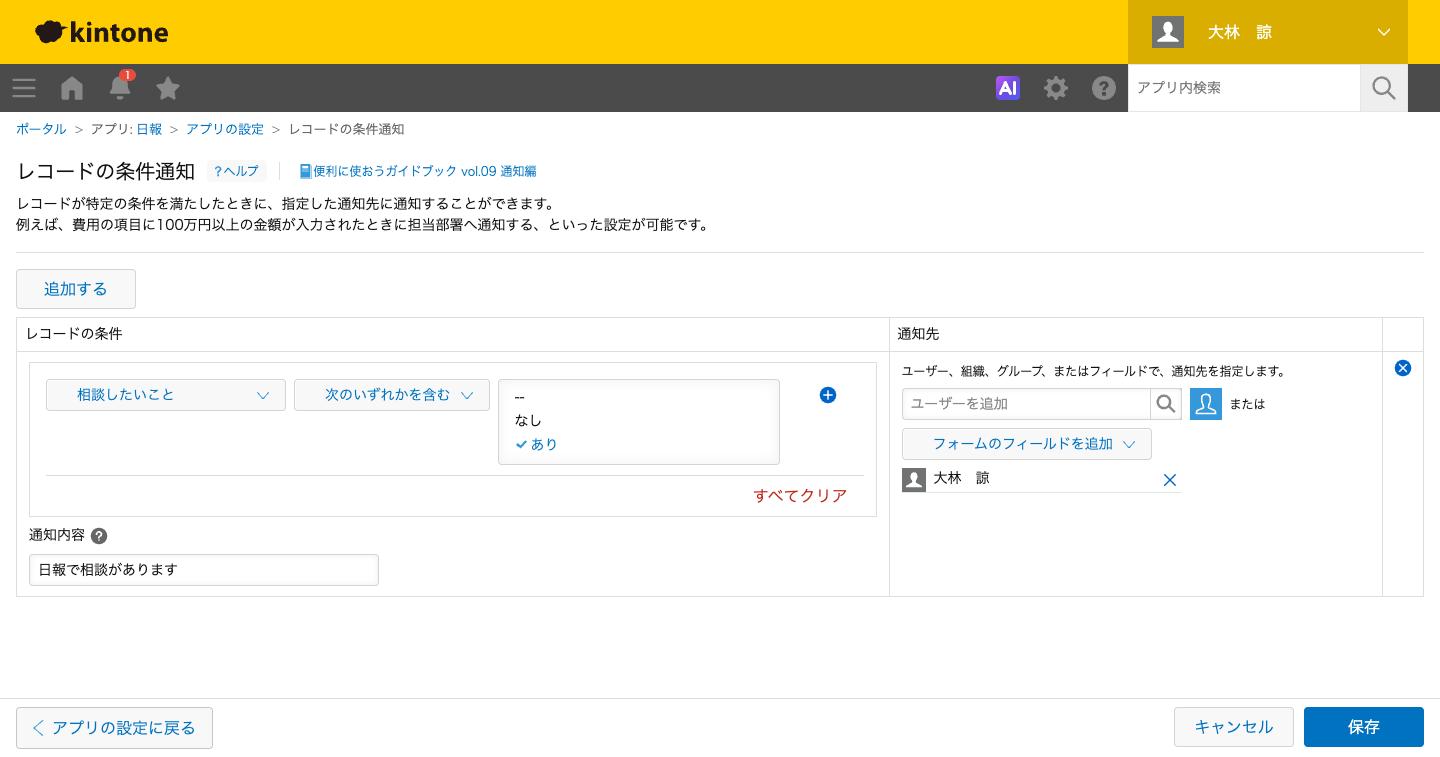Focus the アプリ内検索 search field
The width and height of the screenshot is (1440, 757).
click(1244, 88)
